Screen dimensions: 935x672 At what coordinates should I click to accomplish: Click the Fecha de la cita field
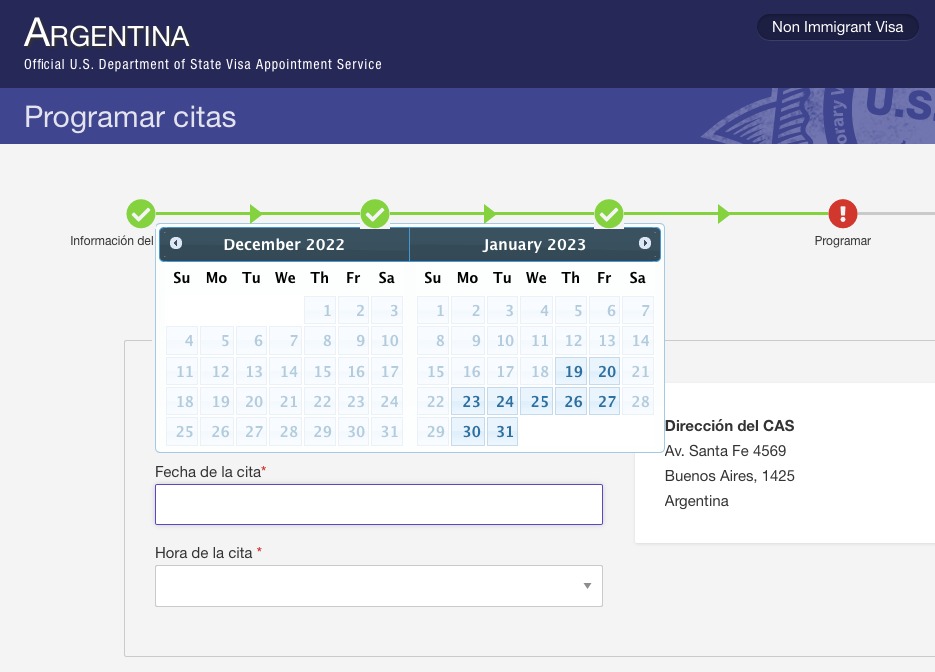point(378,505)
